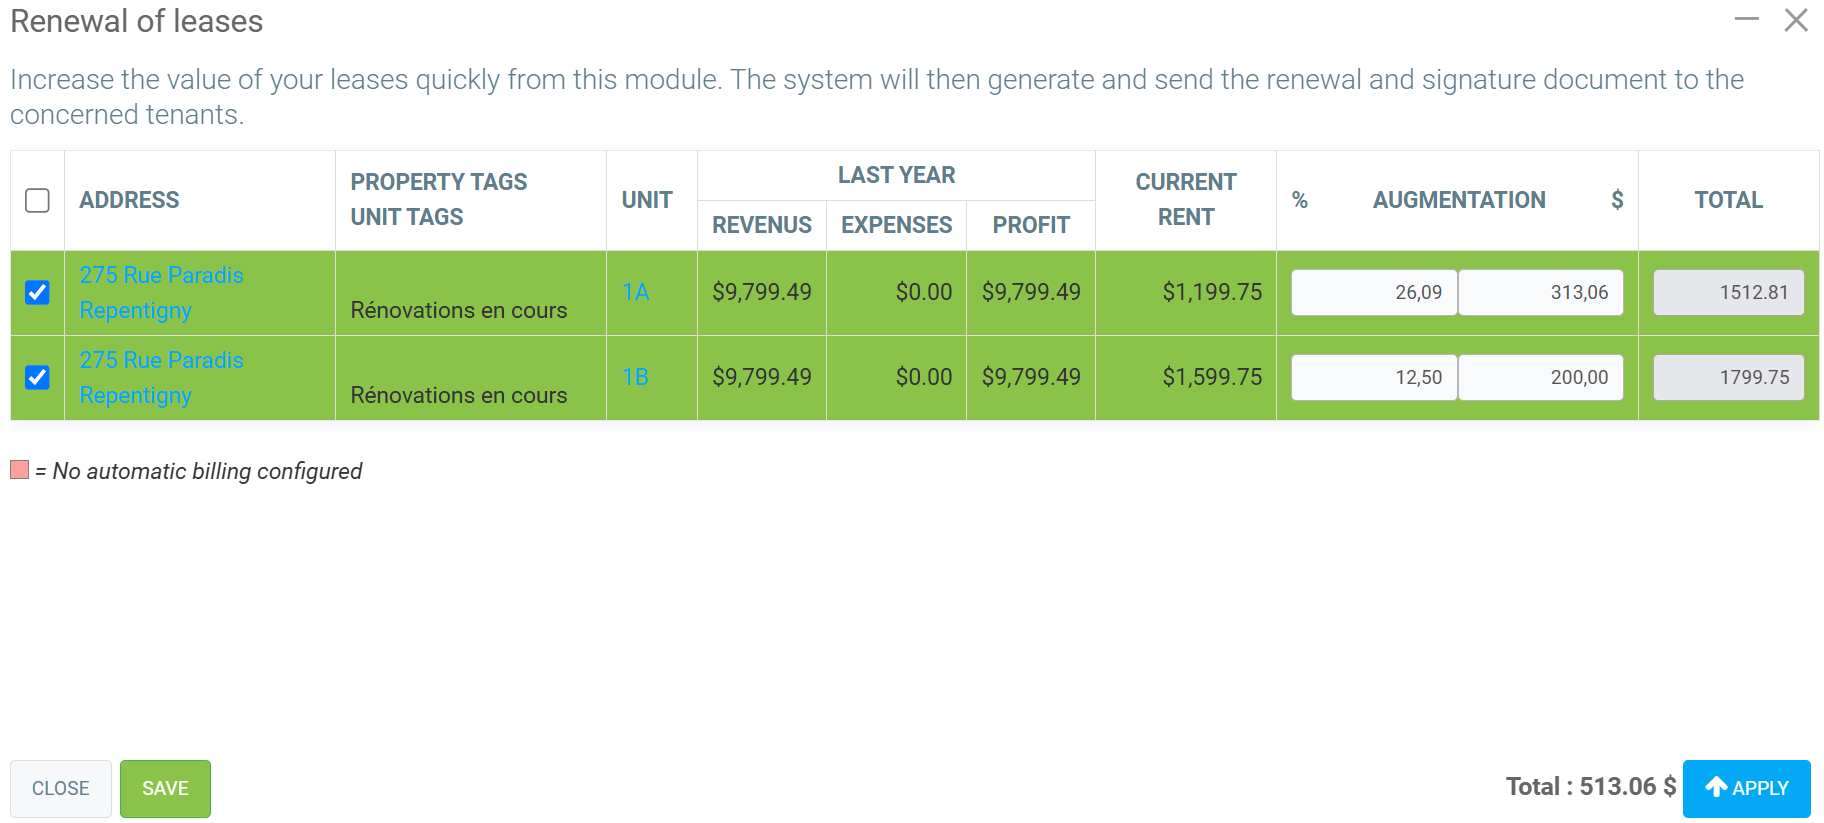Click the dollar augmentation field showing 200,00
This screenshot has height=823, width=1824.
(x=1540, y=377)
